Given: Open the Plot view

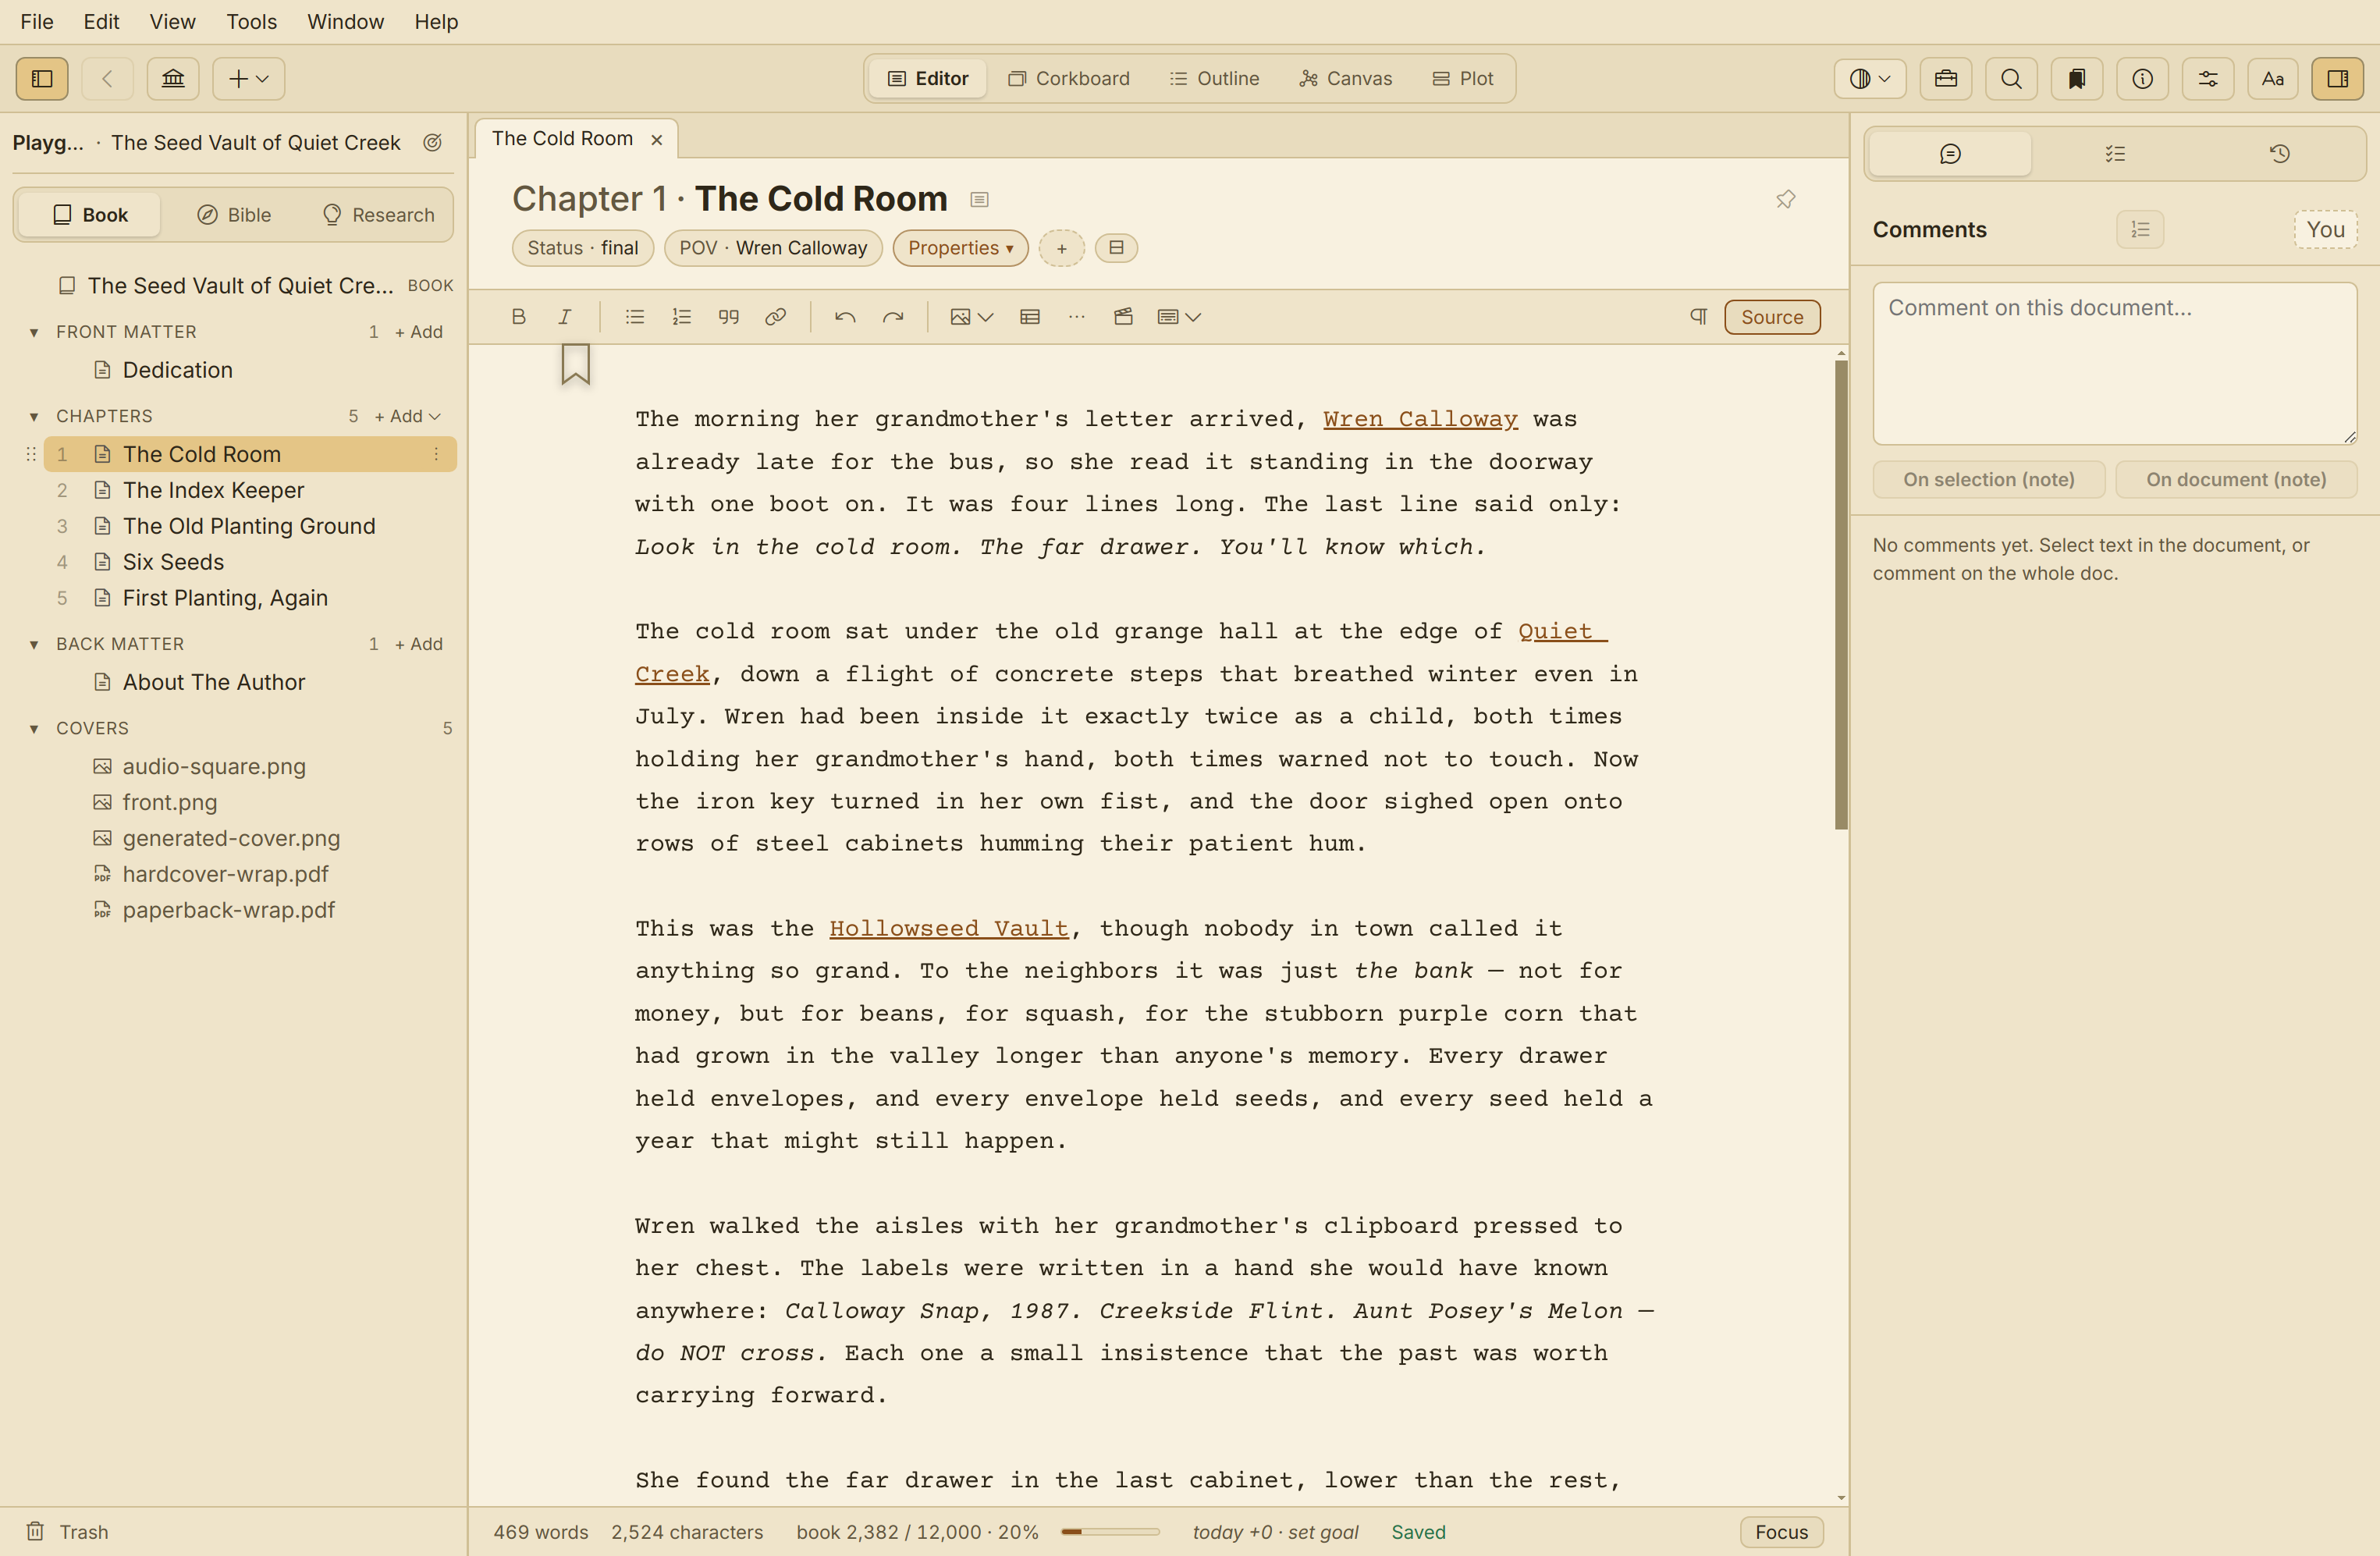Looking at the screenshot, I should (1462, 78).
